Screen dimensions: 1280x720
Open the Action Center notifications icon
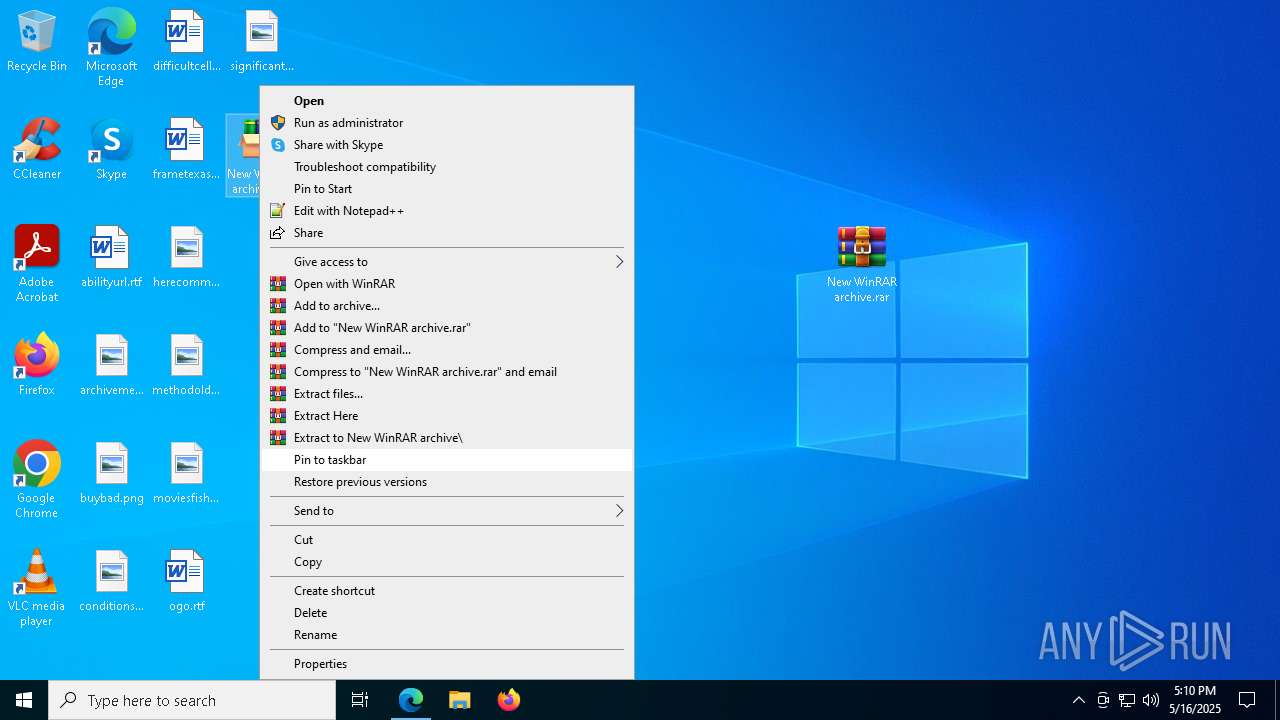(1247, 700)
